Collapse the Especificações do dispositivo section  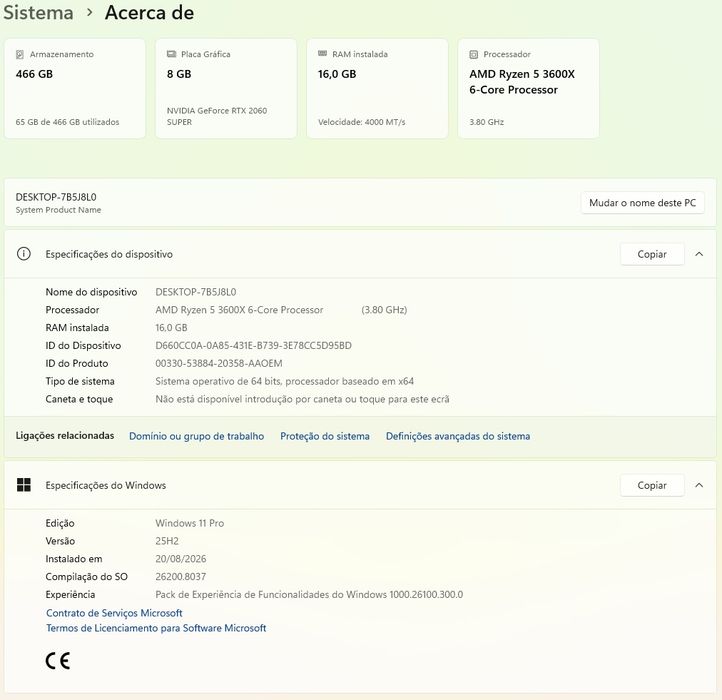tap(699, 254)
